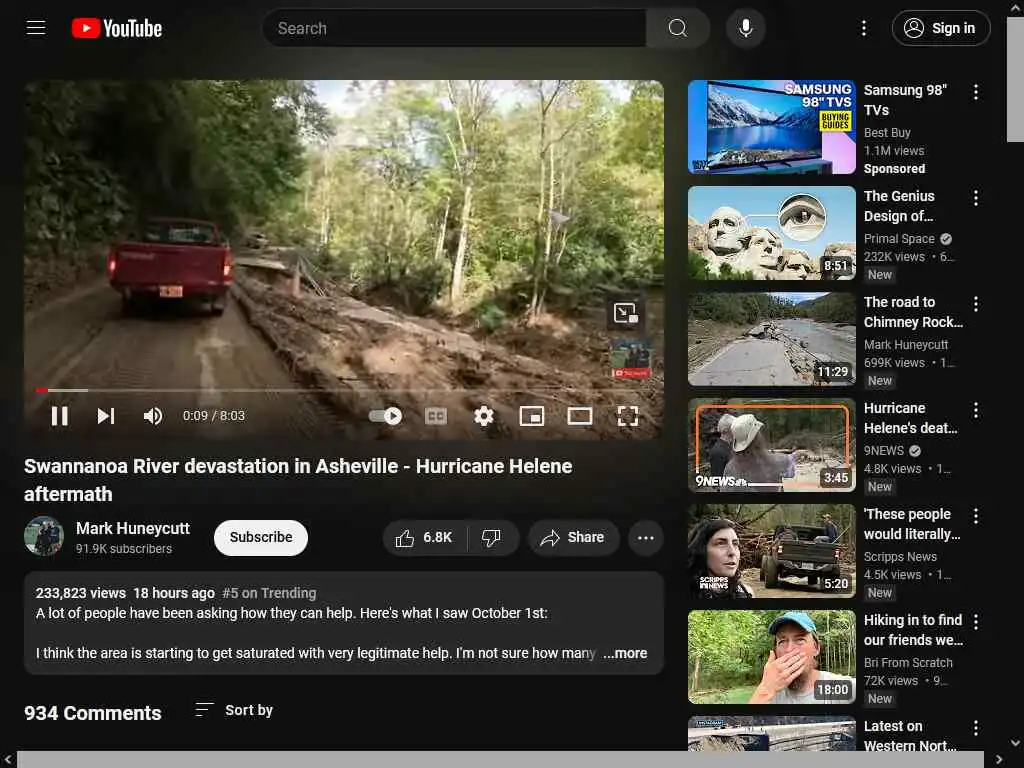Open the Hurricane Helene's deat... 9NEWS thumbnail

coord(771,445)
